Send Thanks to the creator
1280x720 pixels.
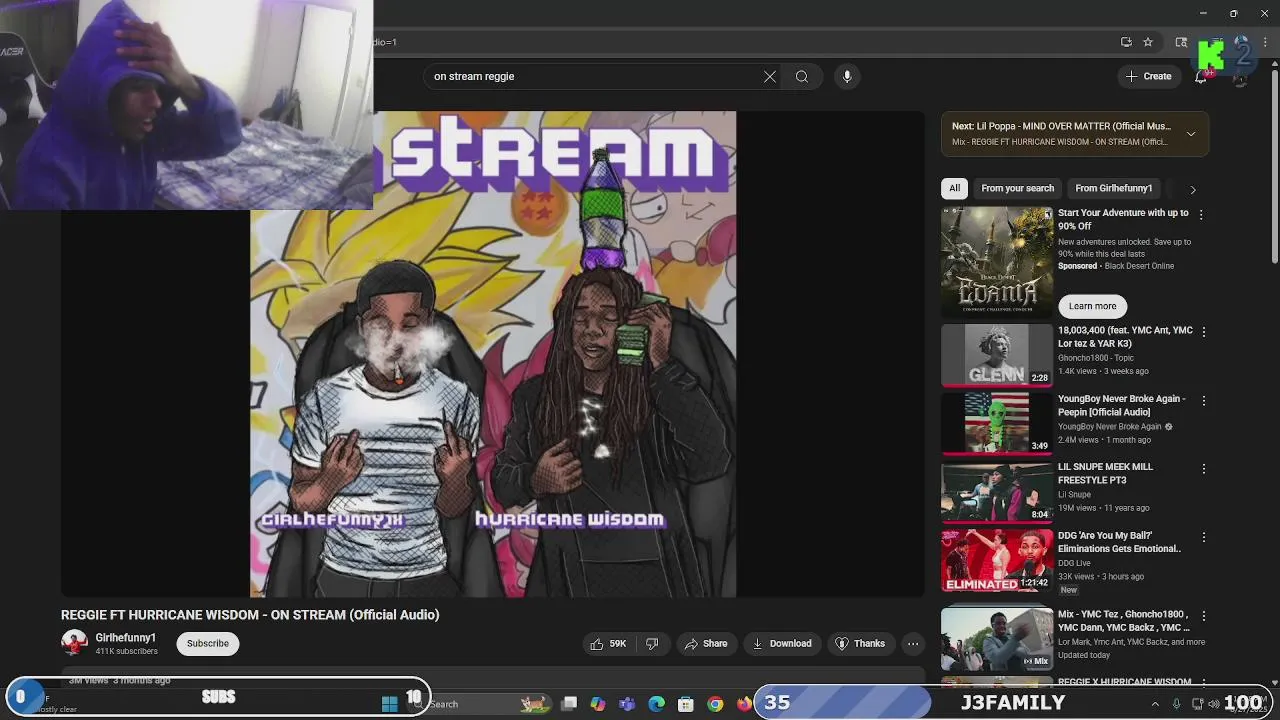pyautogui.click(x=860, y=644)
